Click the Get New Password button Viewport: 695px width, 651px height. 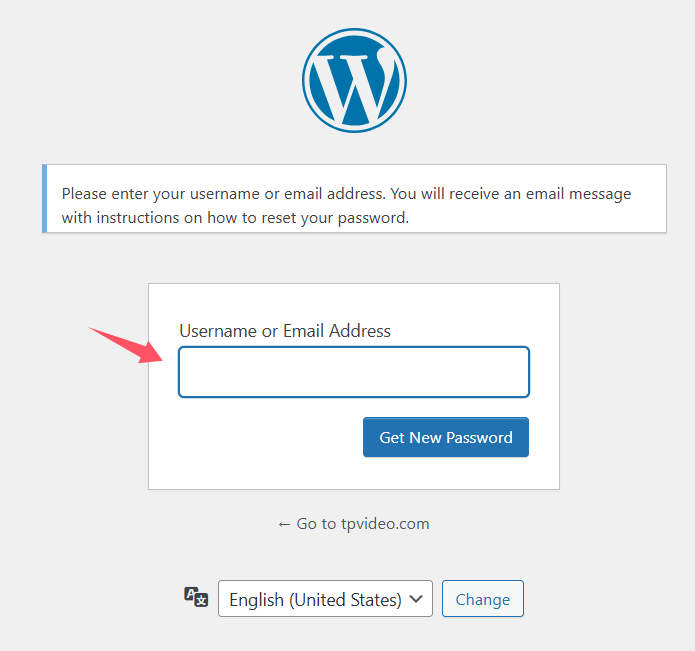pos(445,437)
